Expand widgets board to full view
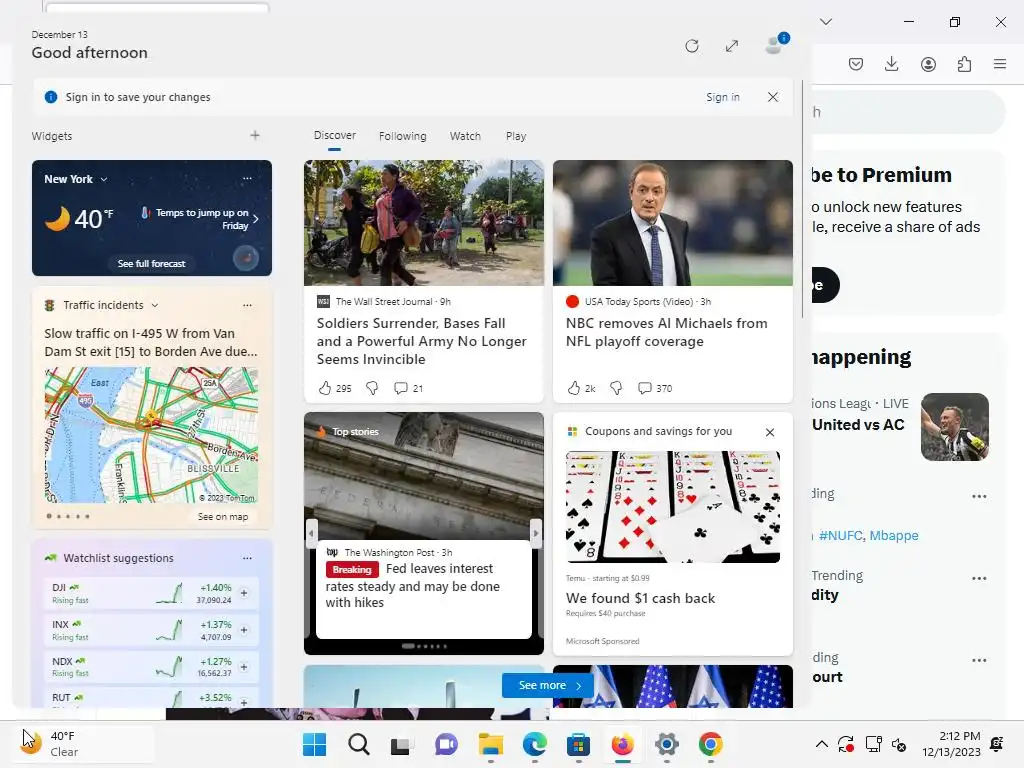This screenshot has width=1024, height=768. click(731, 46)
